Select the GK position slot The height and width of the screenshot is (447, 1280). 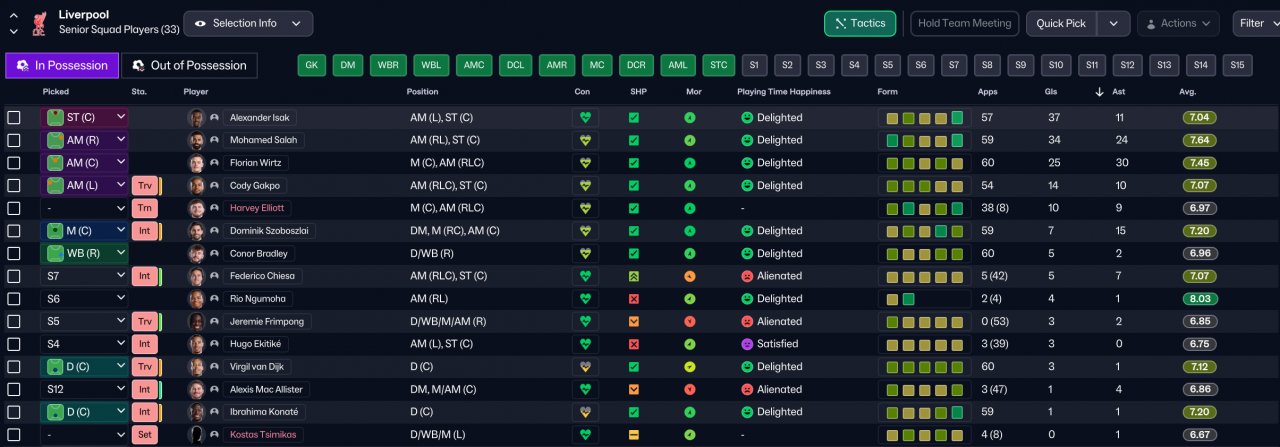(312, 65)
